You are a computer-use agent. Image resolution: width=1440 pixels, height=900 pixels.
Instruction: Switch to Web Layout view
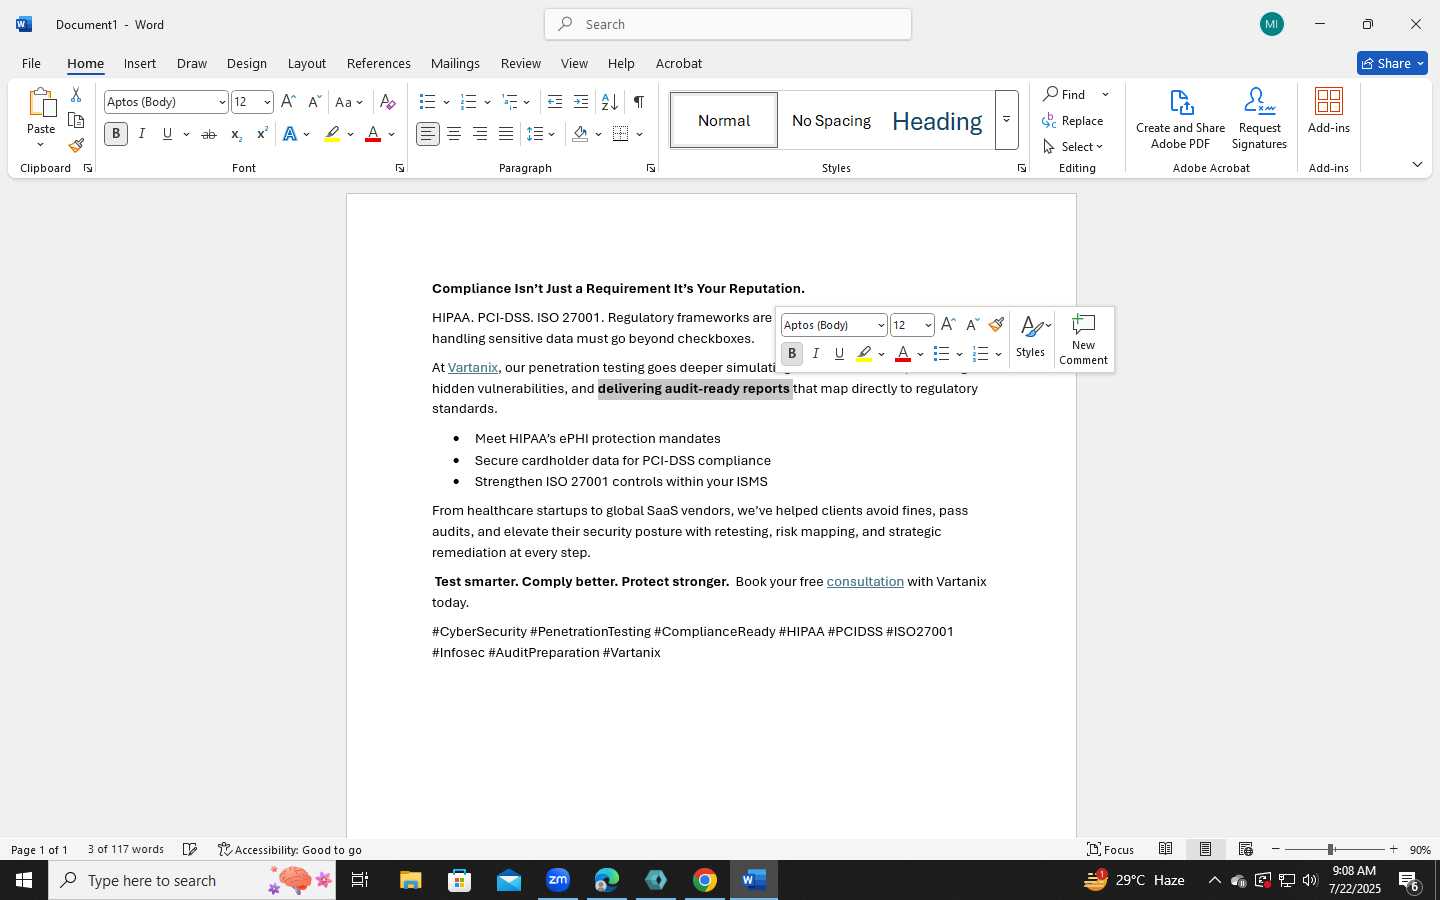click(1246, 849)
